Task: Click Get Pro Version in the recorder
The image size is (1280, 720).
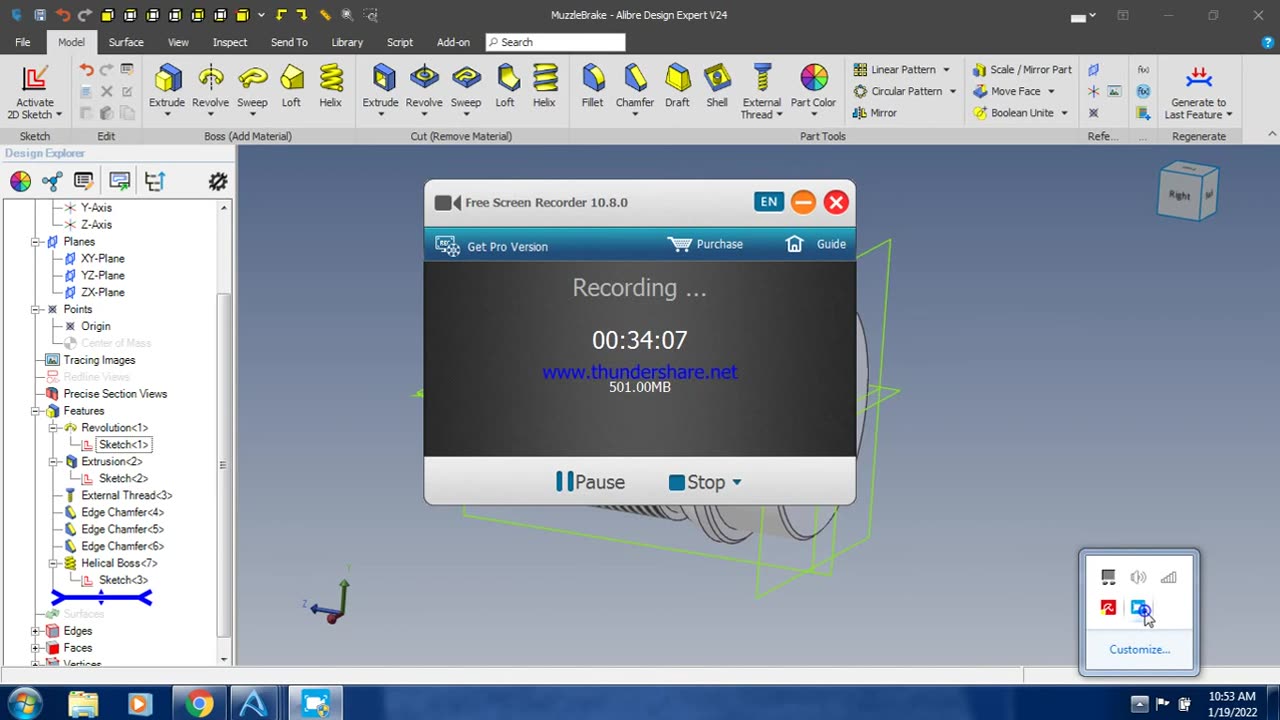Action: 492,246
